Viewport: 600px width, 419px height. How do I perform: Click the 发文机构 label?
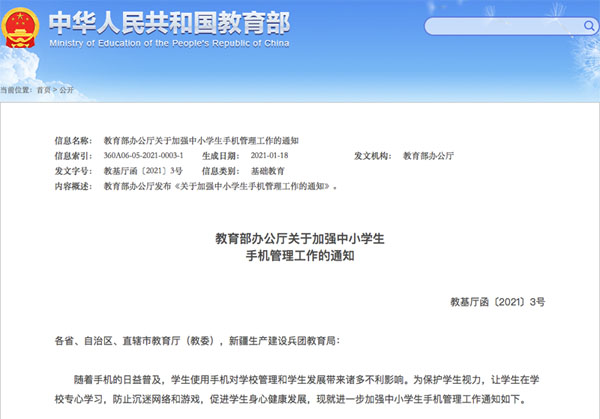(x=372, y=156)
